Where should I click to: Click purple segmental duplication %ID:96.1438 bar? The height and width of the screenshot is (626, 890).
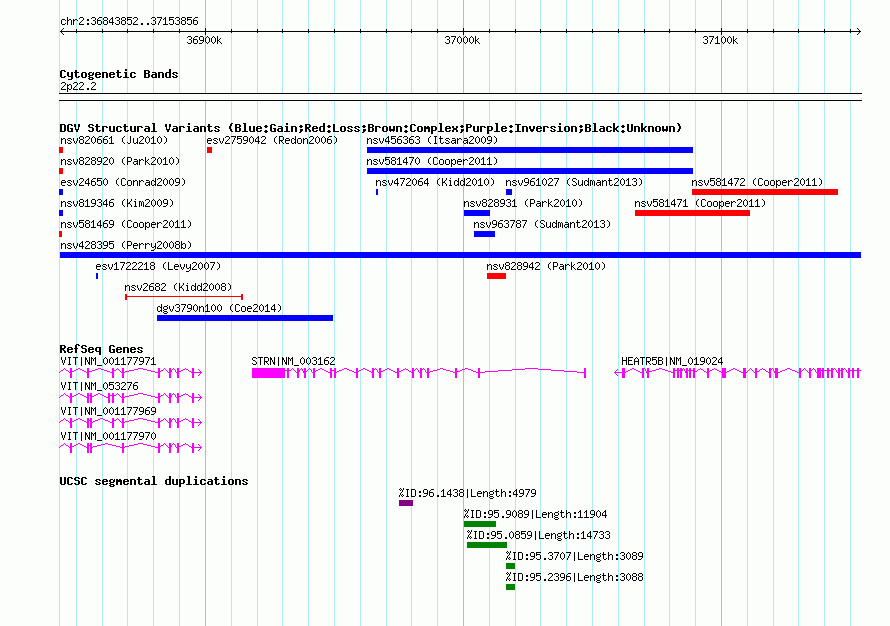[x=406, y=503]
